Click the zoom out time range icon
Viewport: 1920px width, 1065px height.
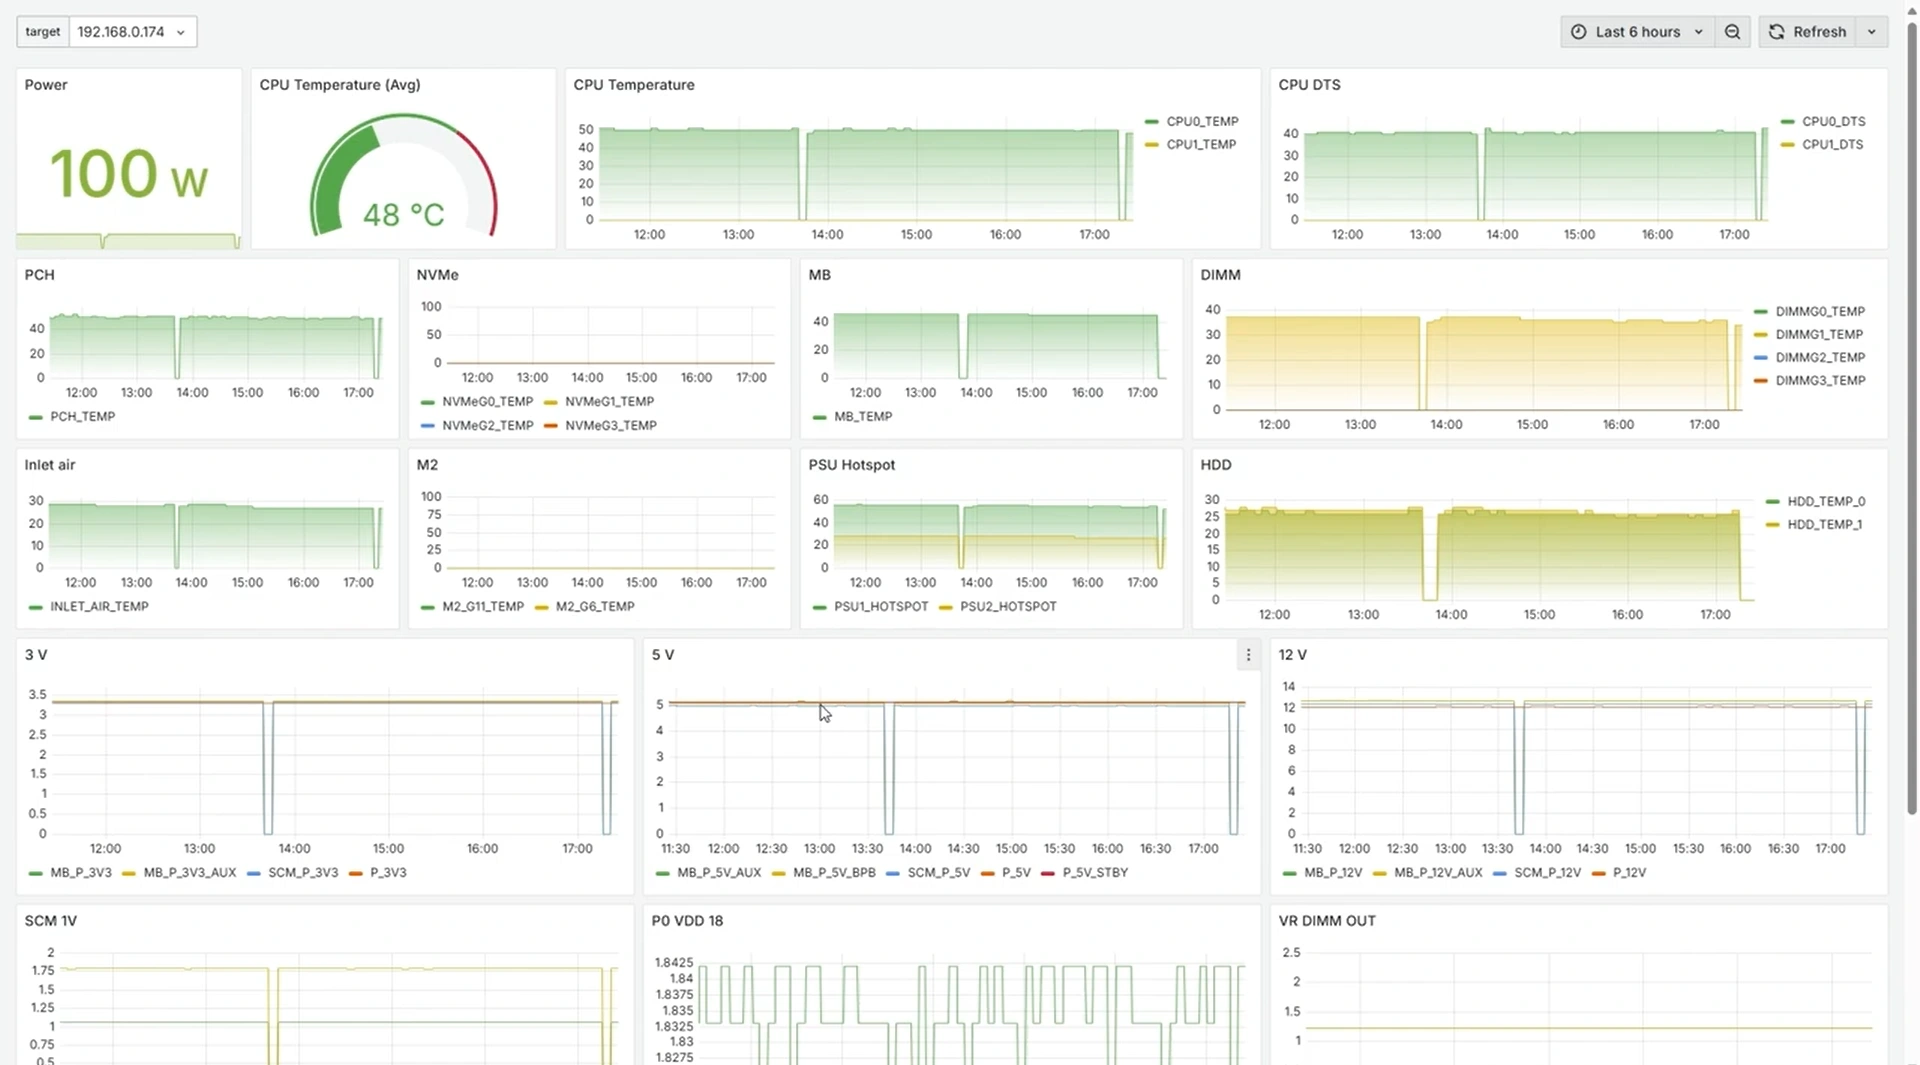tap(1732, 32)
